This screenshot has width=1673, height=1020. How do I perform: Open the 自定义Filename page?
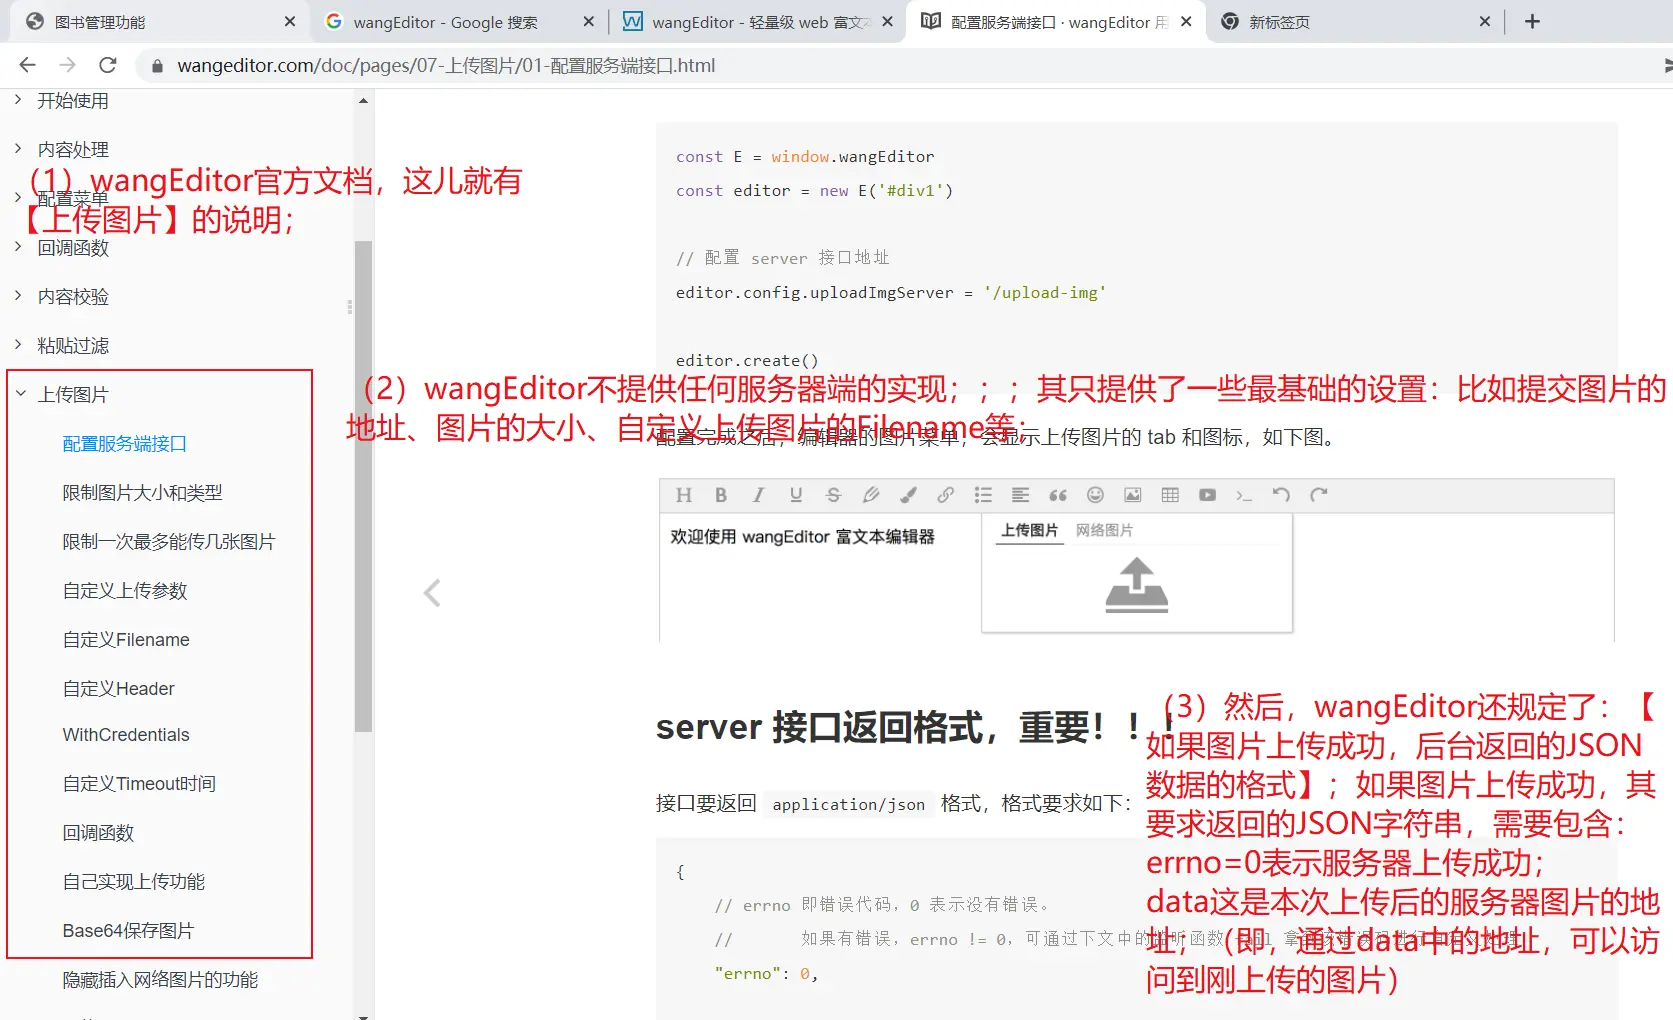pyautogui.click(x=126, y=639)
